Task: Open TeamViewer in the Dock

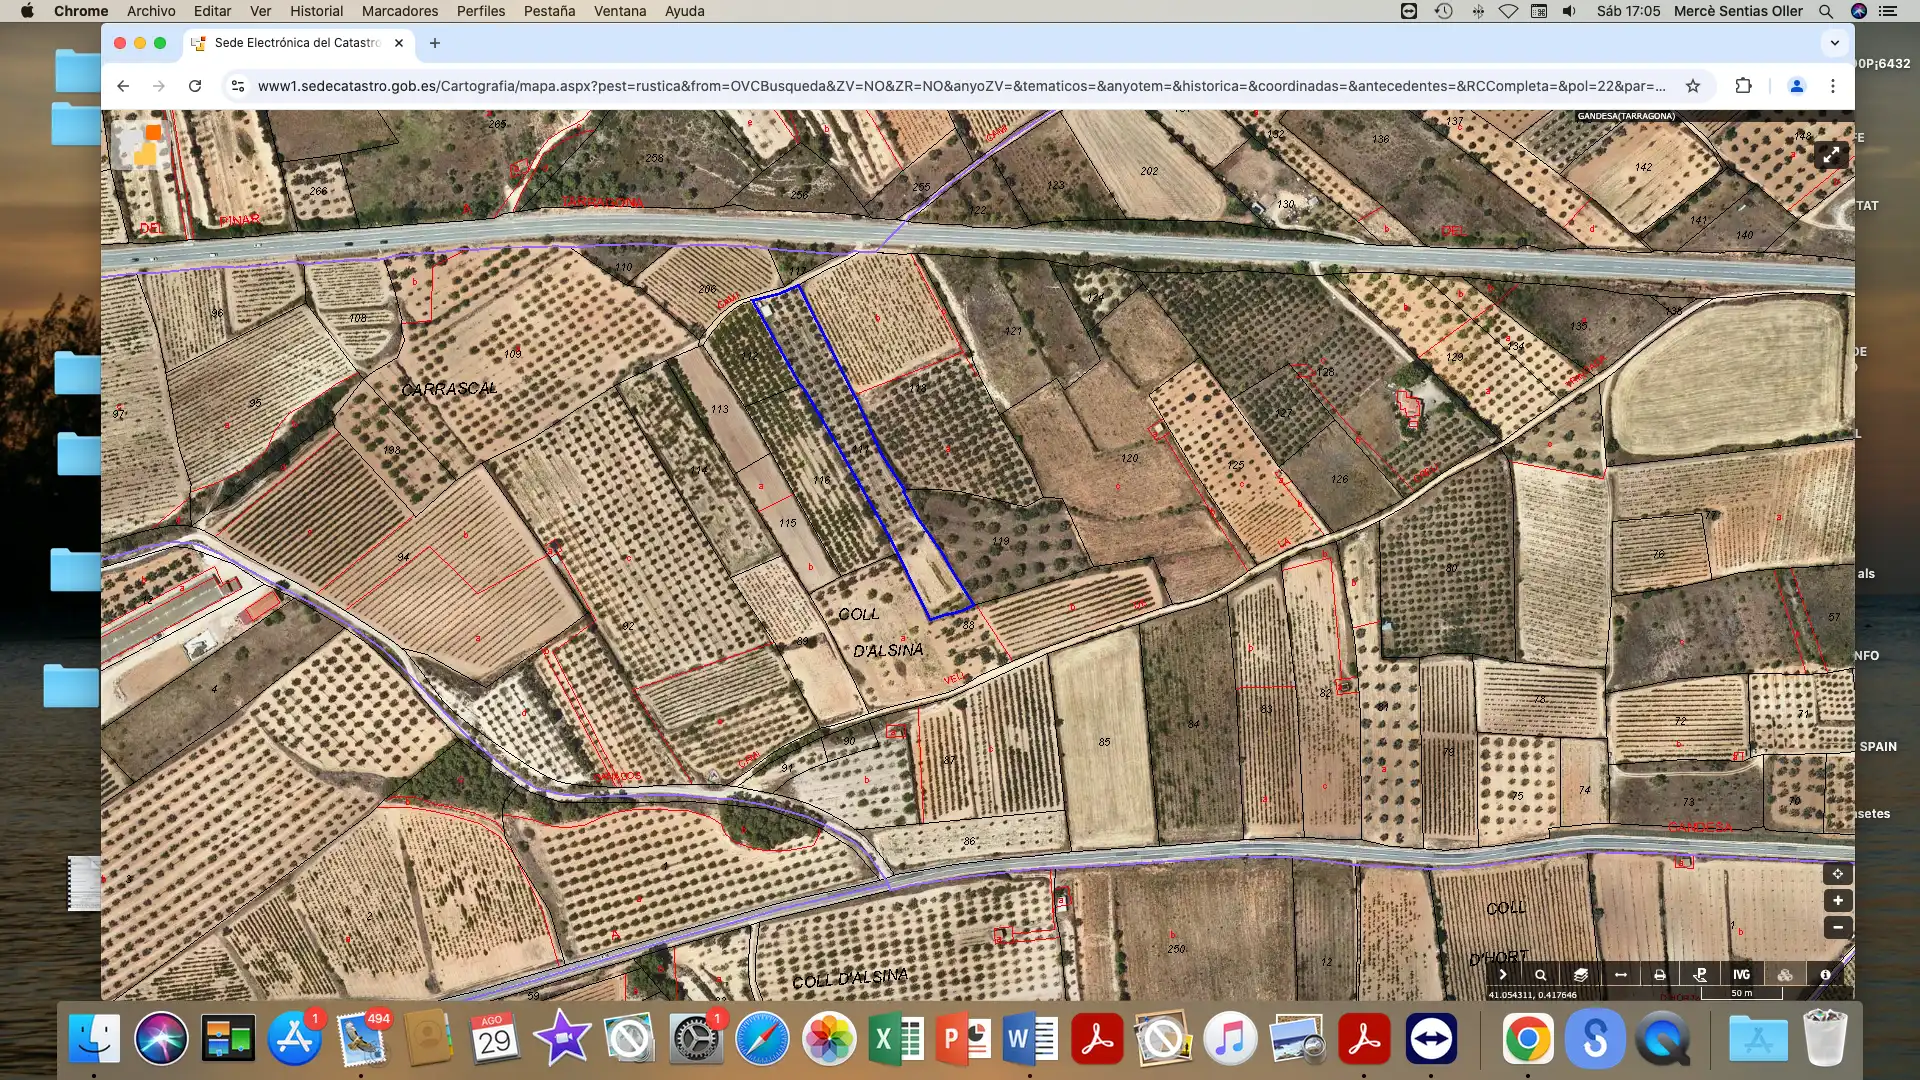Action: tap(1431, 1038)
